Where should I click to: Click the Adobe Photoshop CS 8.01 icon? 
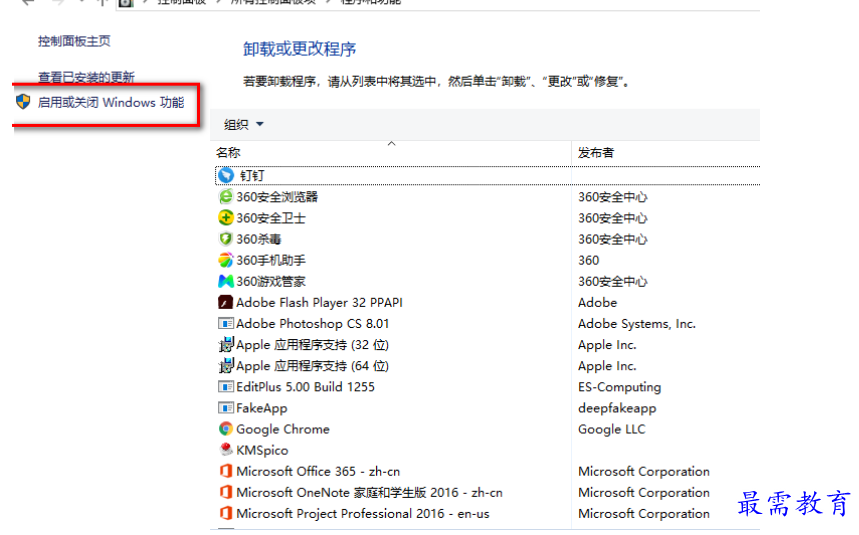(x=226, y=324)
